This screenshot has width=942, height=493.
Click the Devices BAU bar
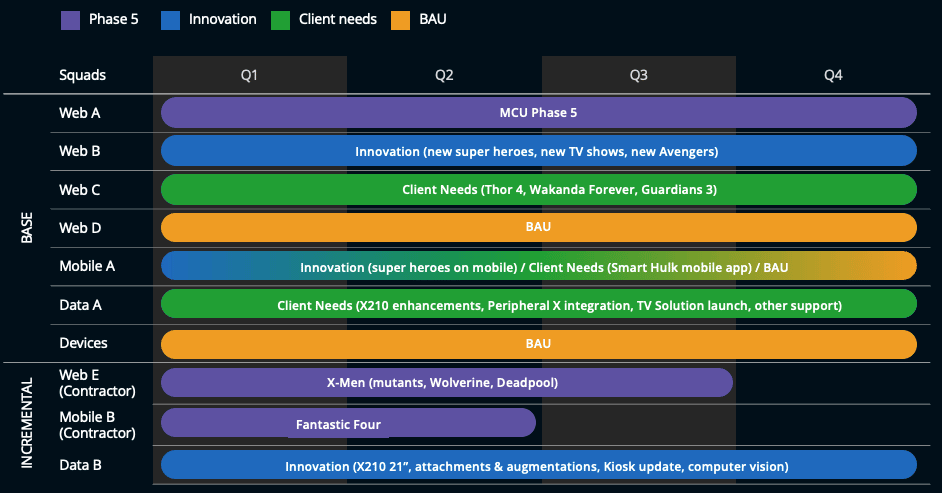click(x=539, y=344)
